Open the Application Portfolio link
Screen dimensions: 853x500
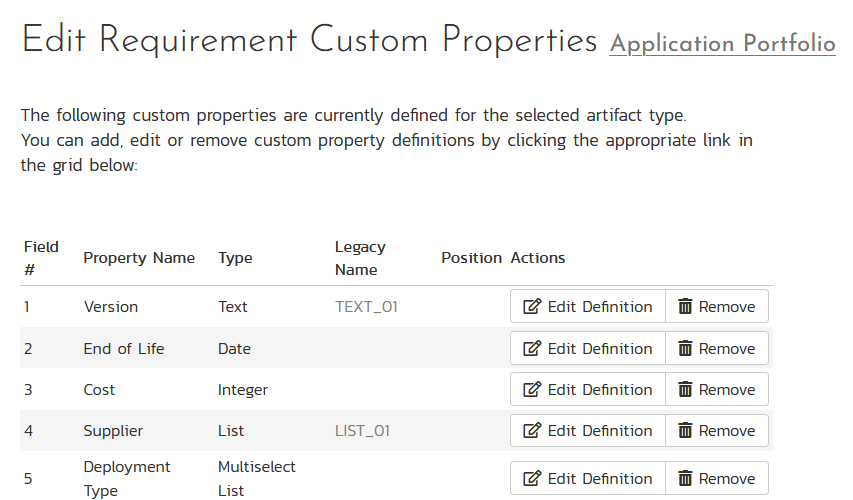point(722,44)
